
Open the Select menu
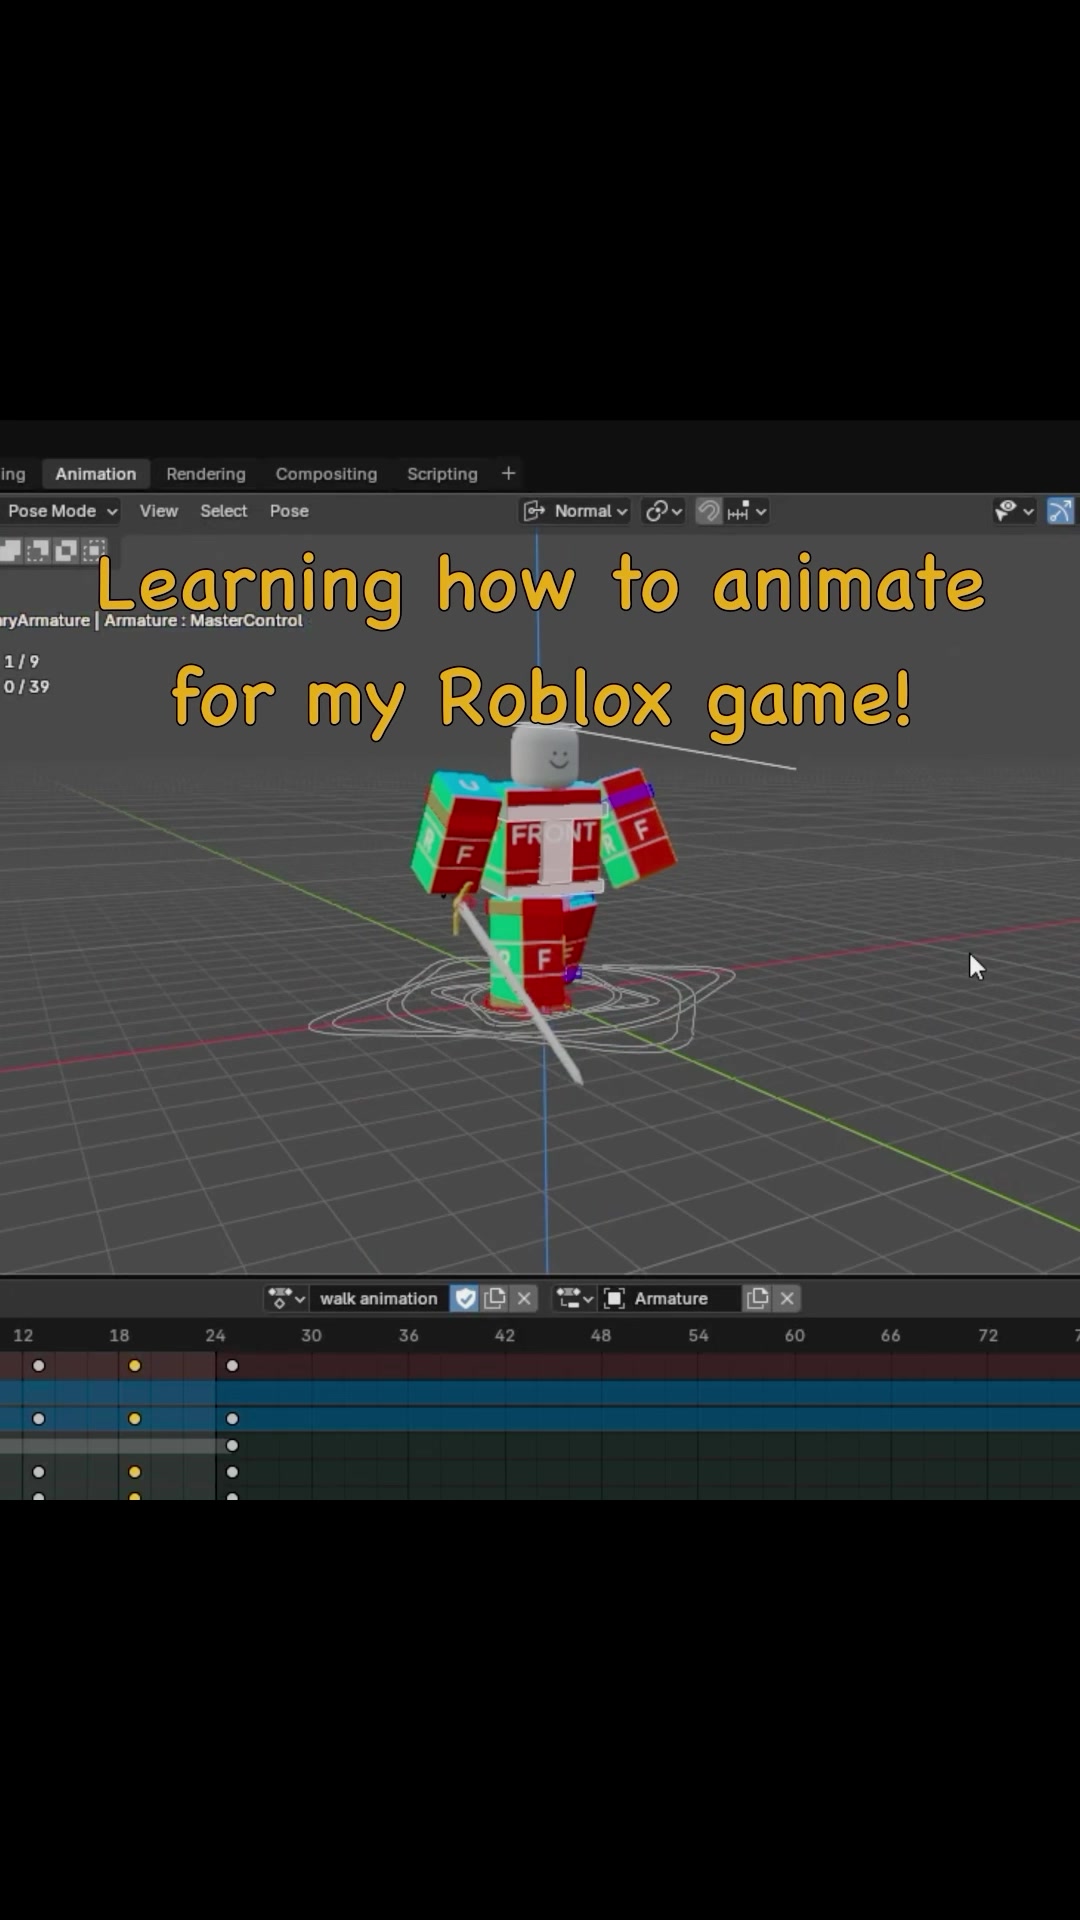point(223,511)
